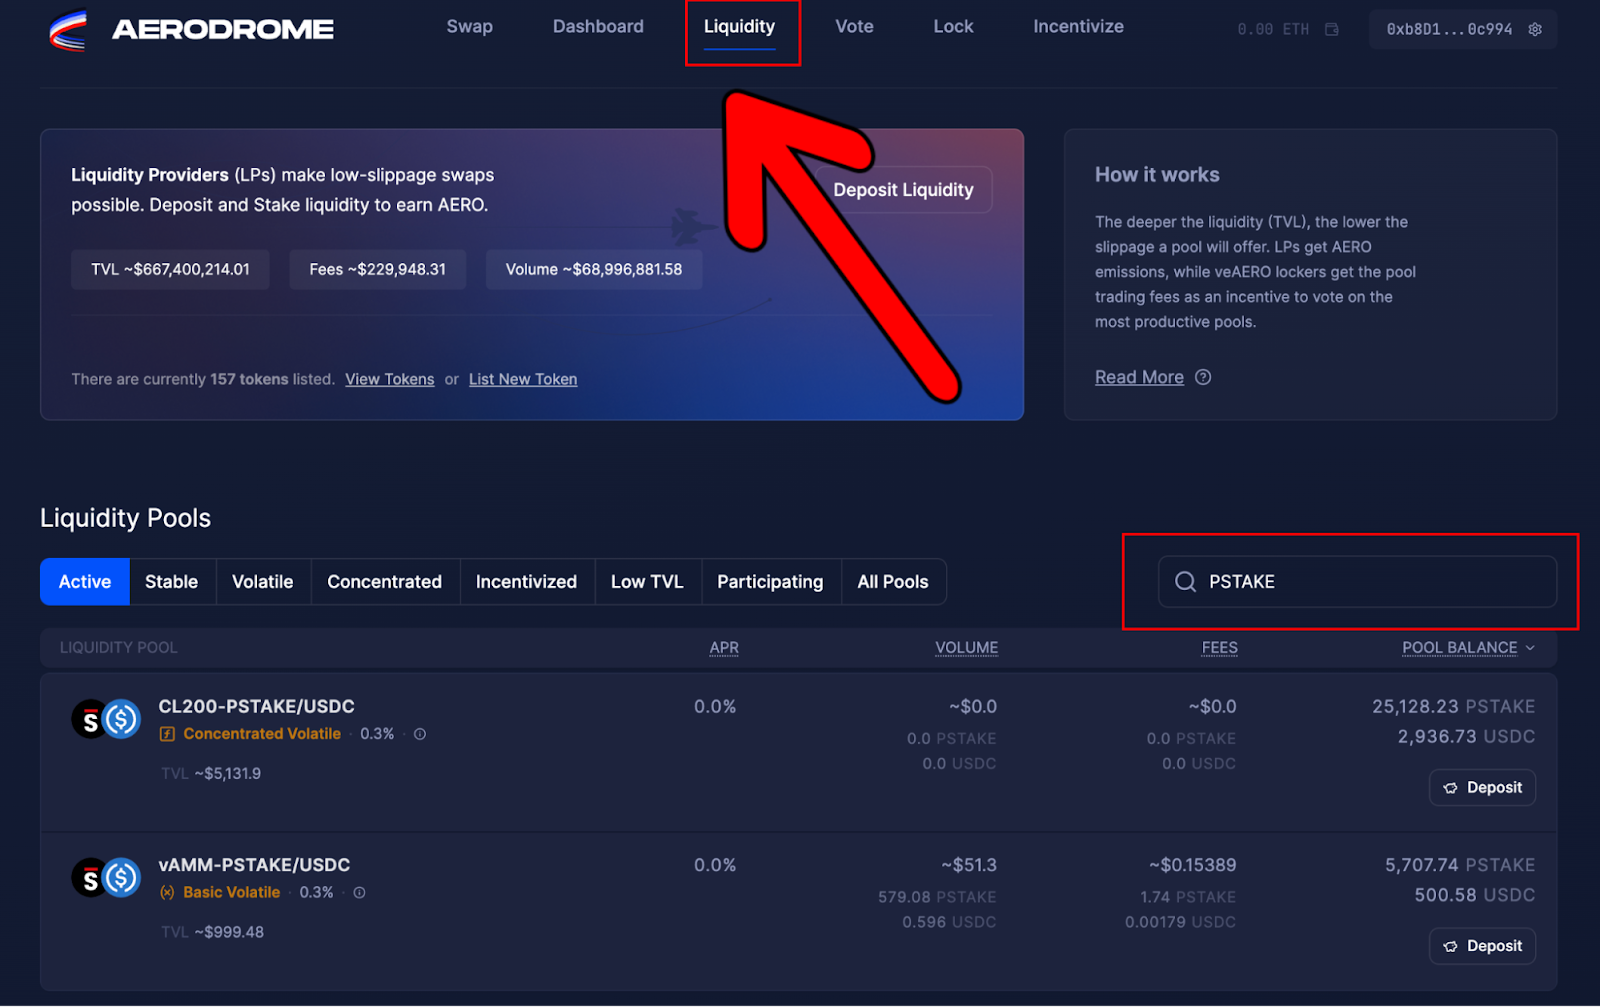Open the wallet balance icon next to 0.00 ETH
1600x1007 pixels.
click(x=1332, y=29)
